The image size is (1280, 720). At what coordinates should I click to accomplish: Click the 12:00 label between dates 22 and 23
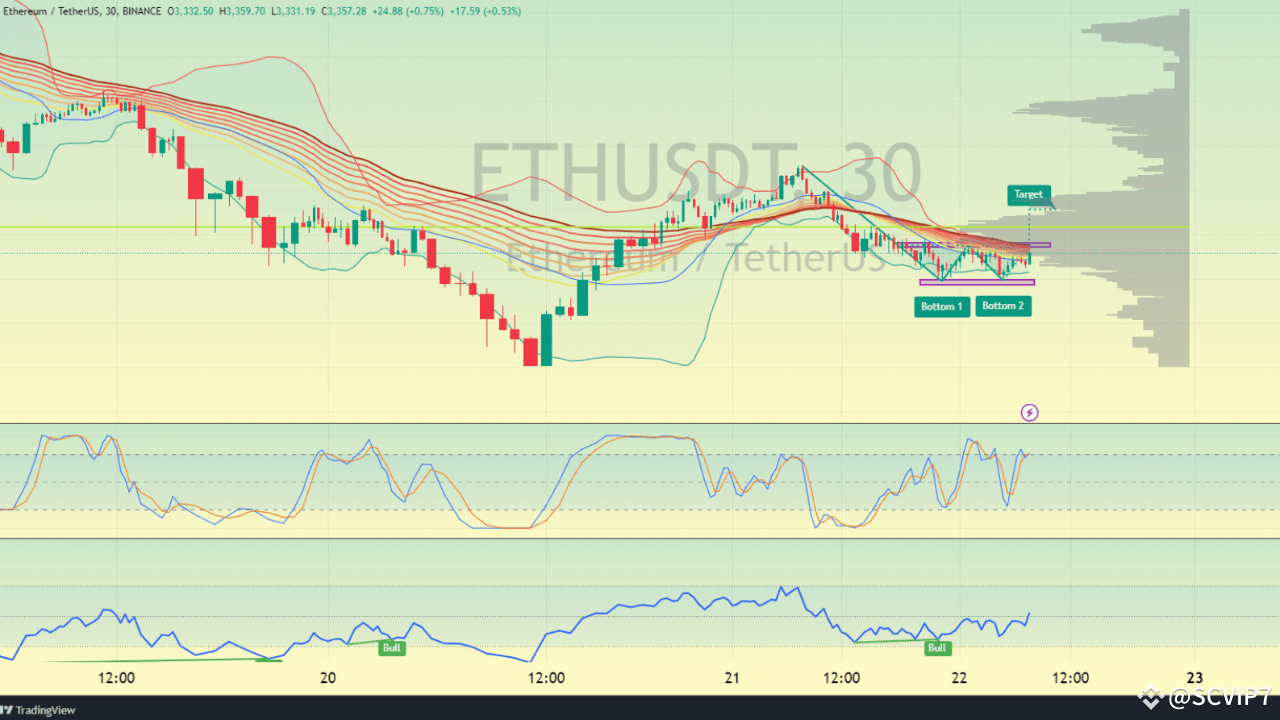(x=1071, y=678)
